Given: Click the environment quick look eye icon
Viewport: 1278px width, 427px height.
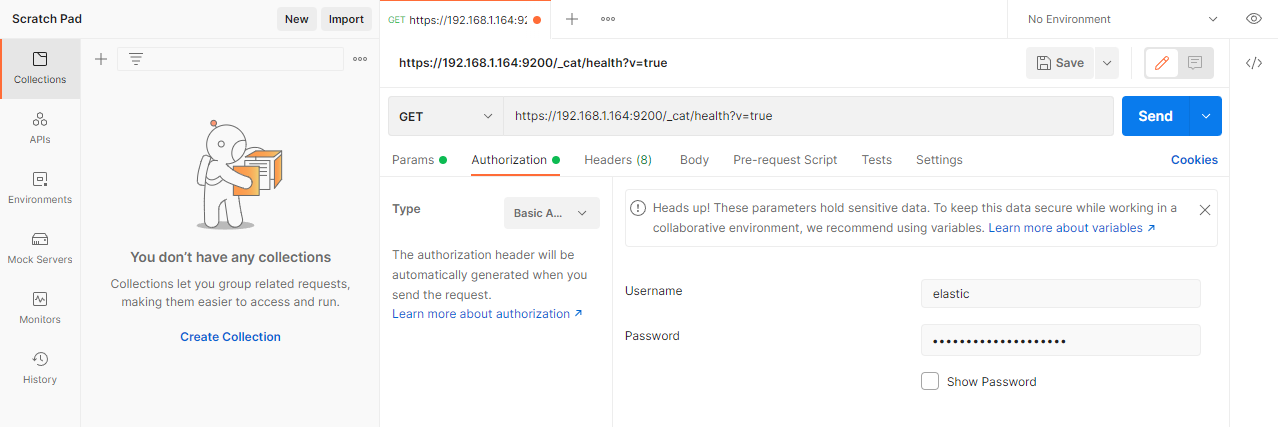Looking at the screenshot, I should (1253, 19).
